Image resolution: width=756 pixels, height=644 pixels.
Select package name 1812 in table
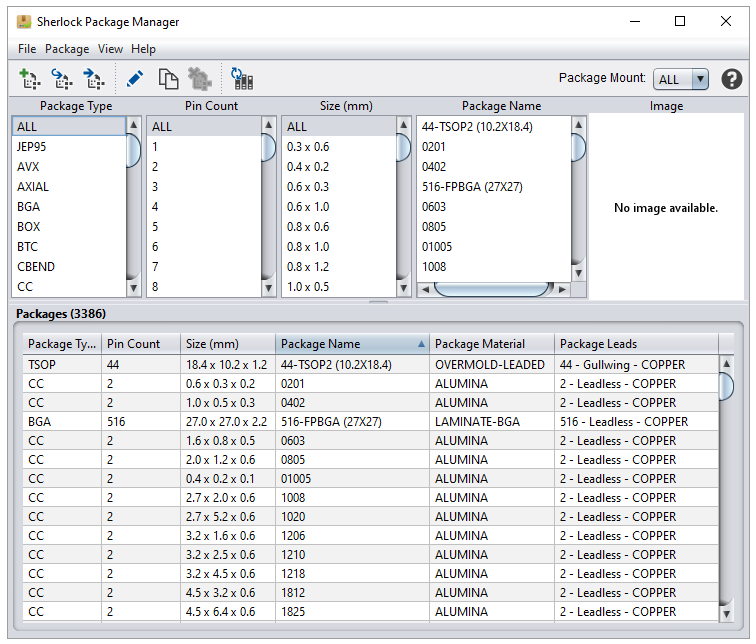[x=352, y=592]
